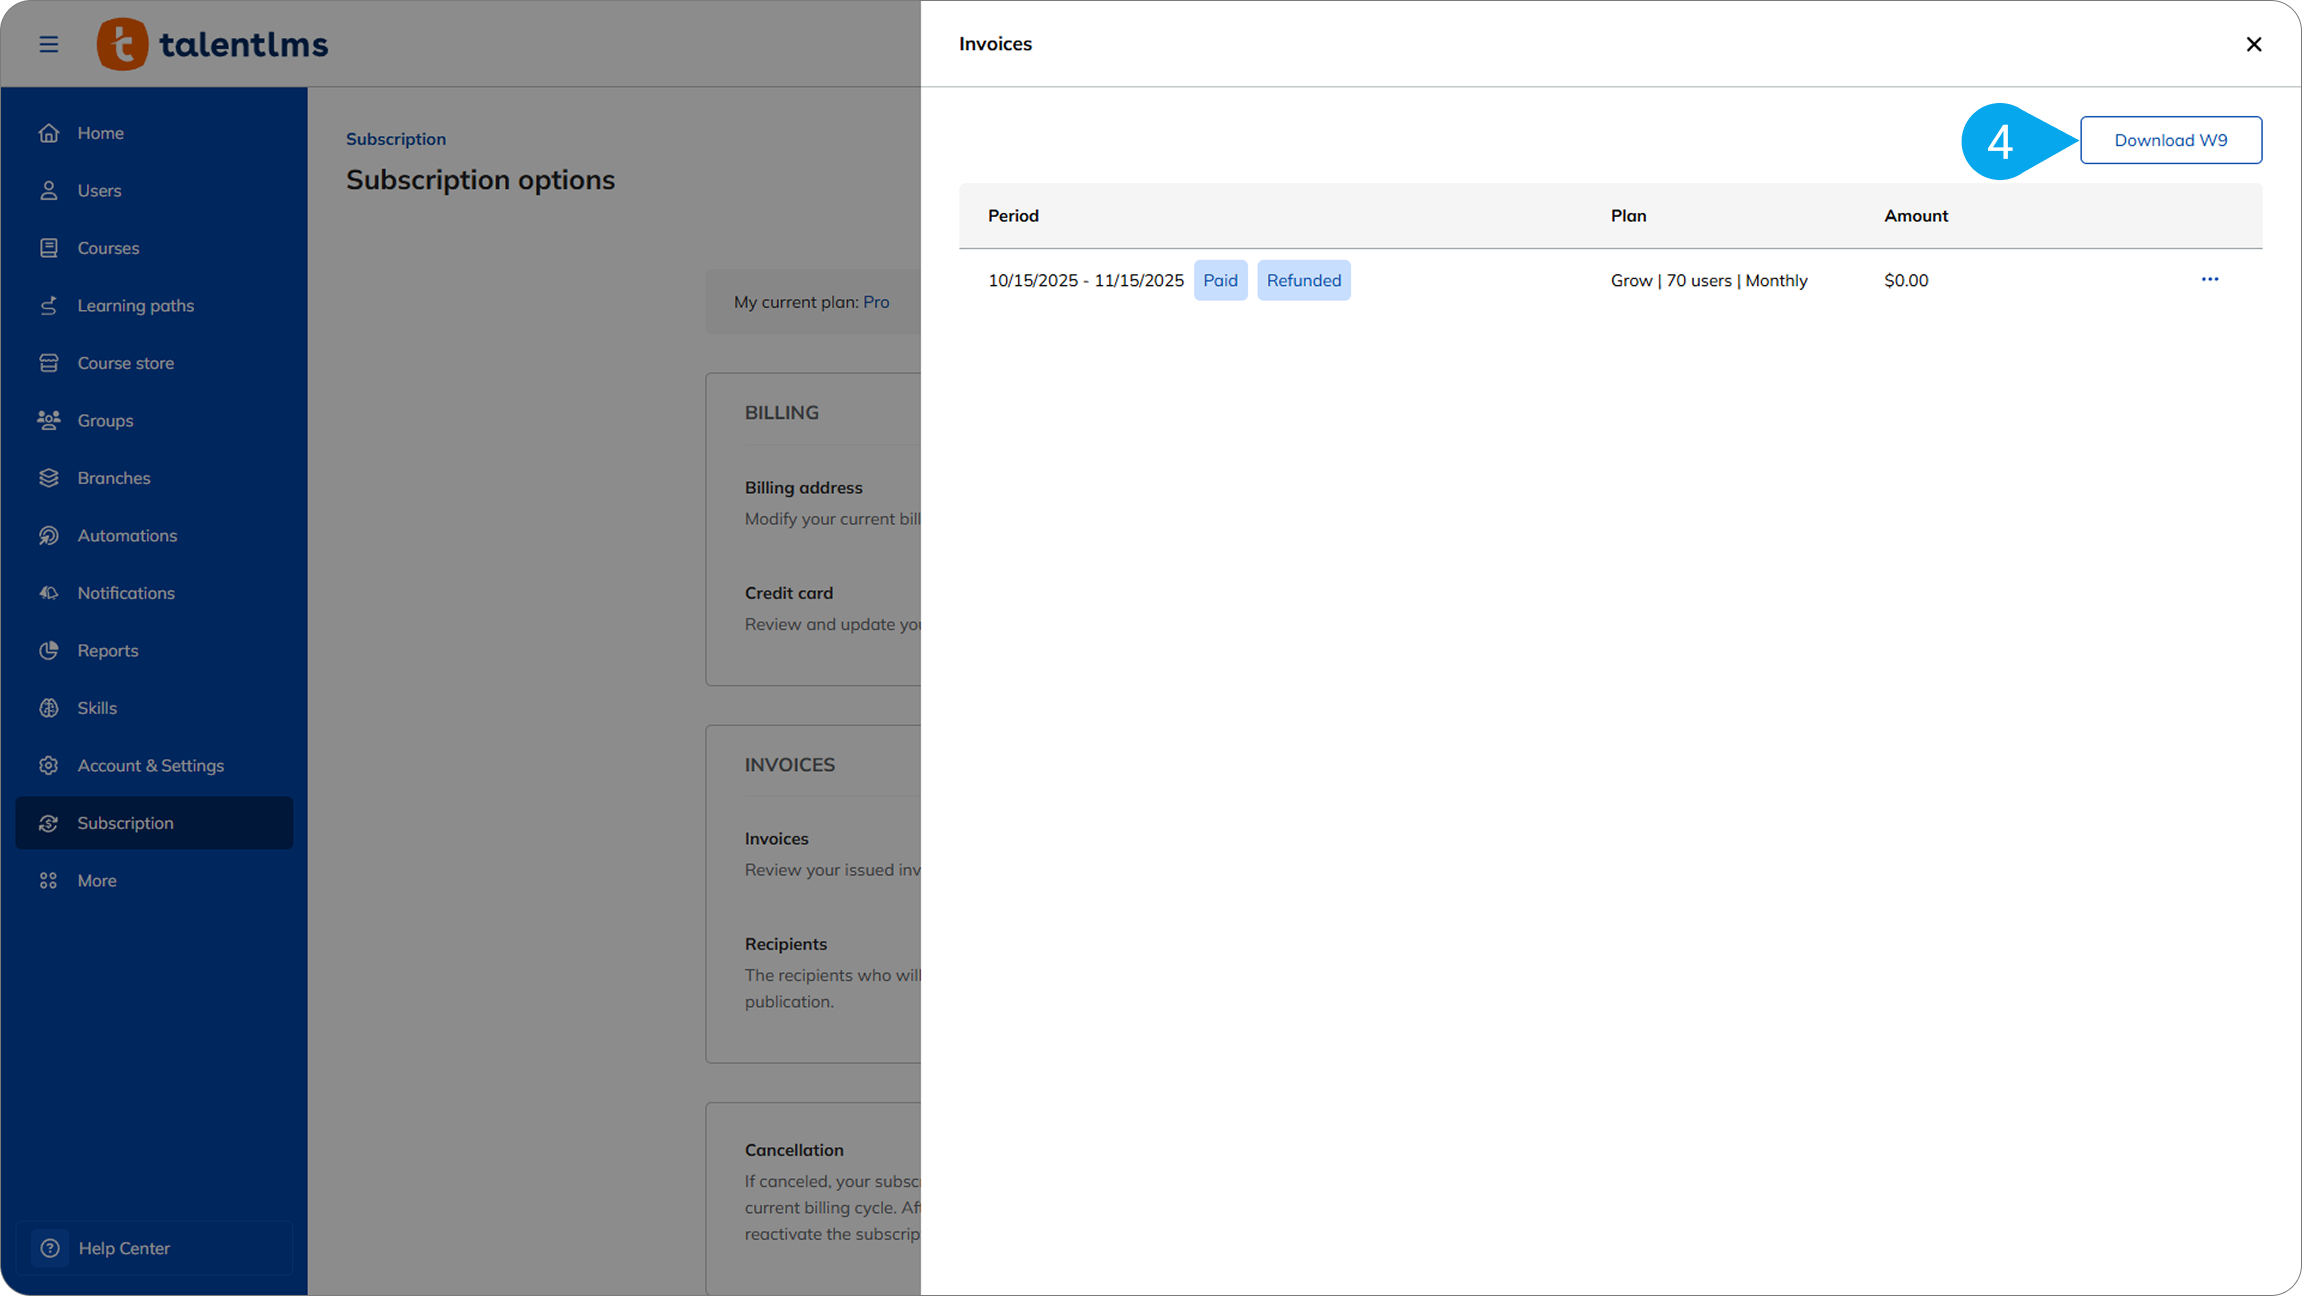
Task: Click the Course store icon
Action: [x=49, y=363]
